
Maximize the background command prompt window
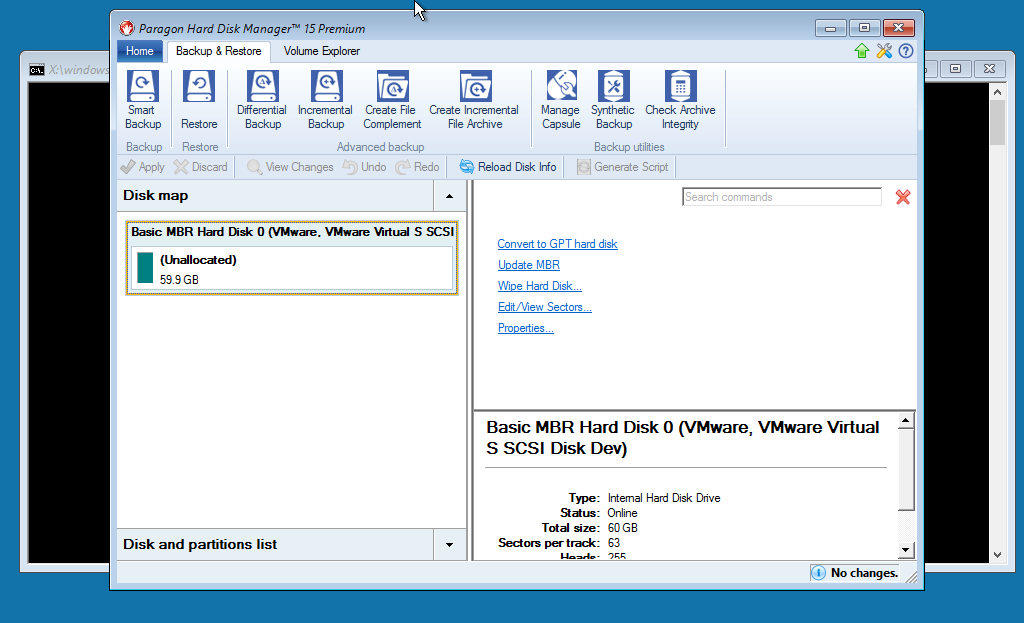coord(955,69)
